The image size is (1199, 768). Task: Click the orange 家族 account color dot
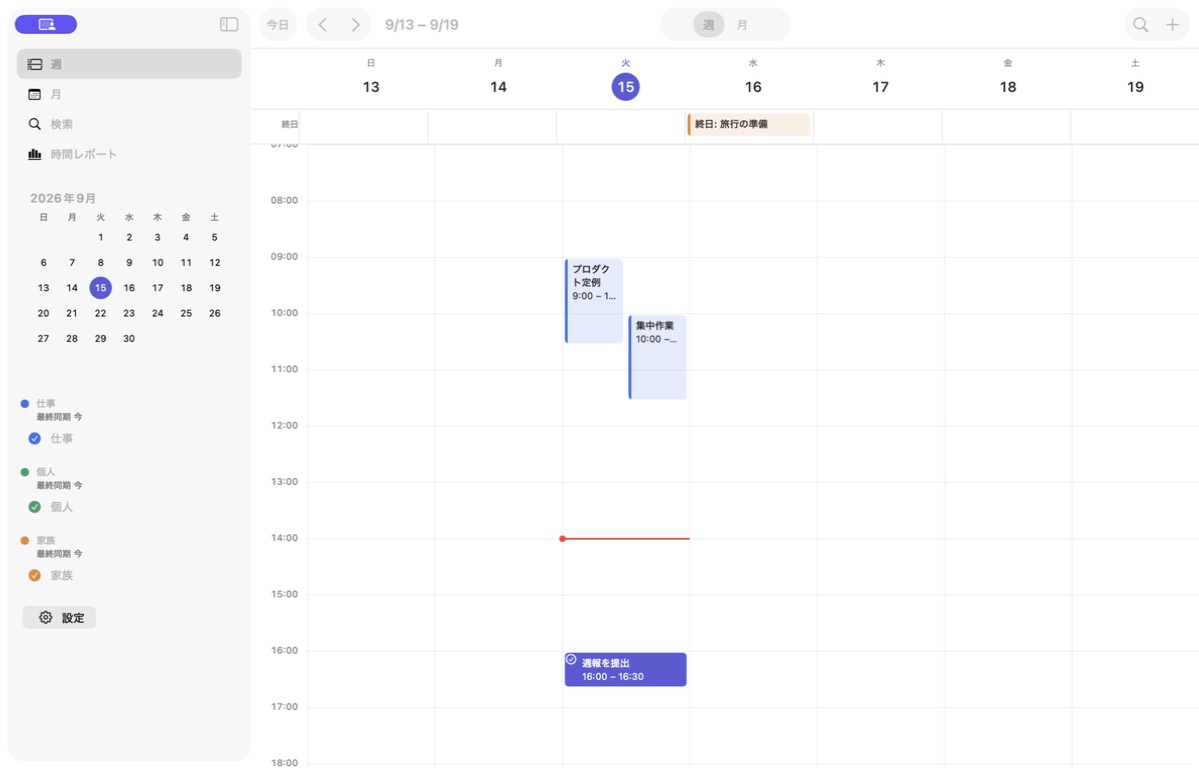[x=24, y=540]
